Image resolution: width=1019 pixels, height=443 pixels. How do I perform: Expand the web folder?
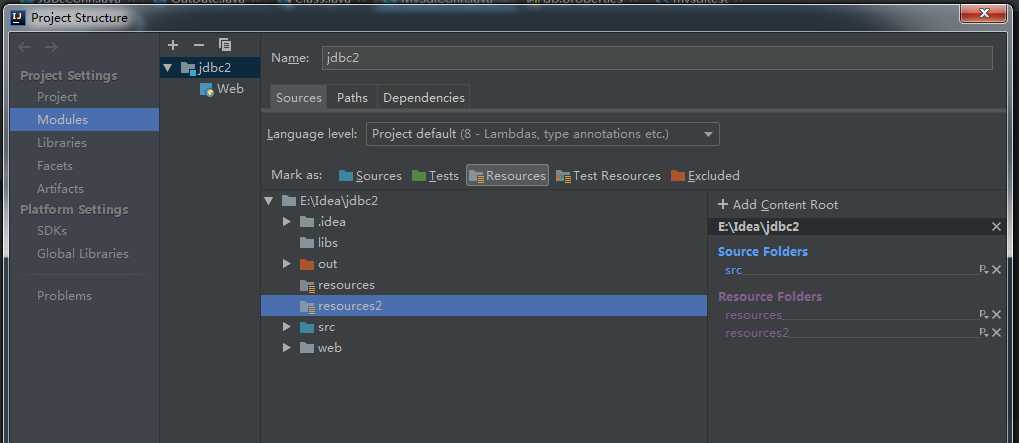(287, 348)
